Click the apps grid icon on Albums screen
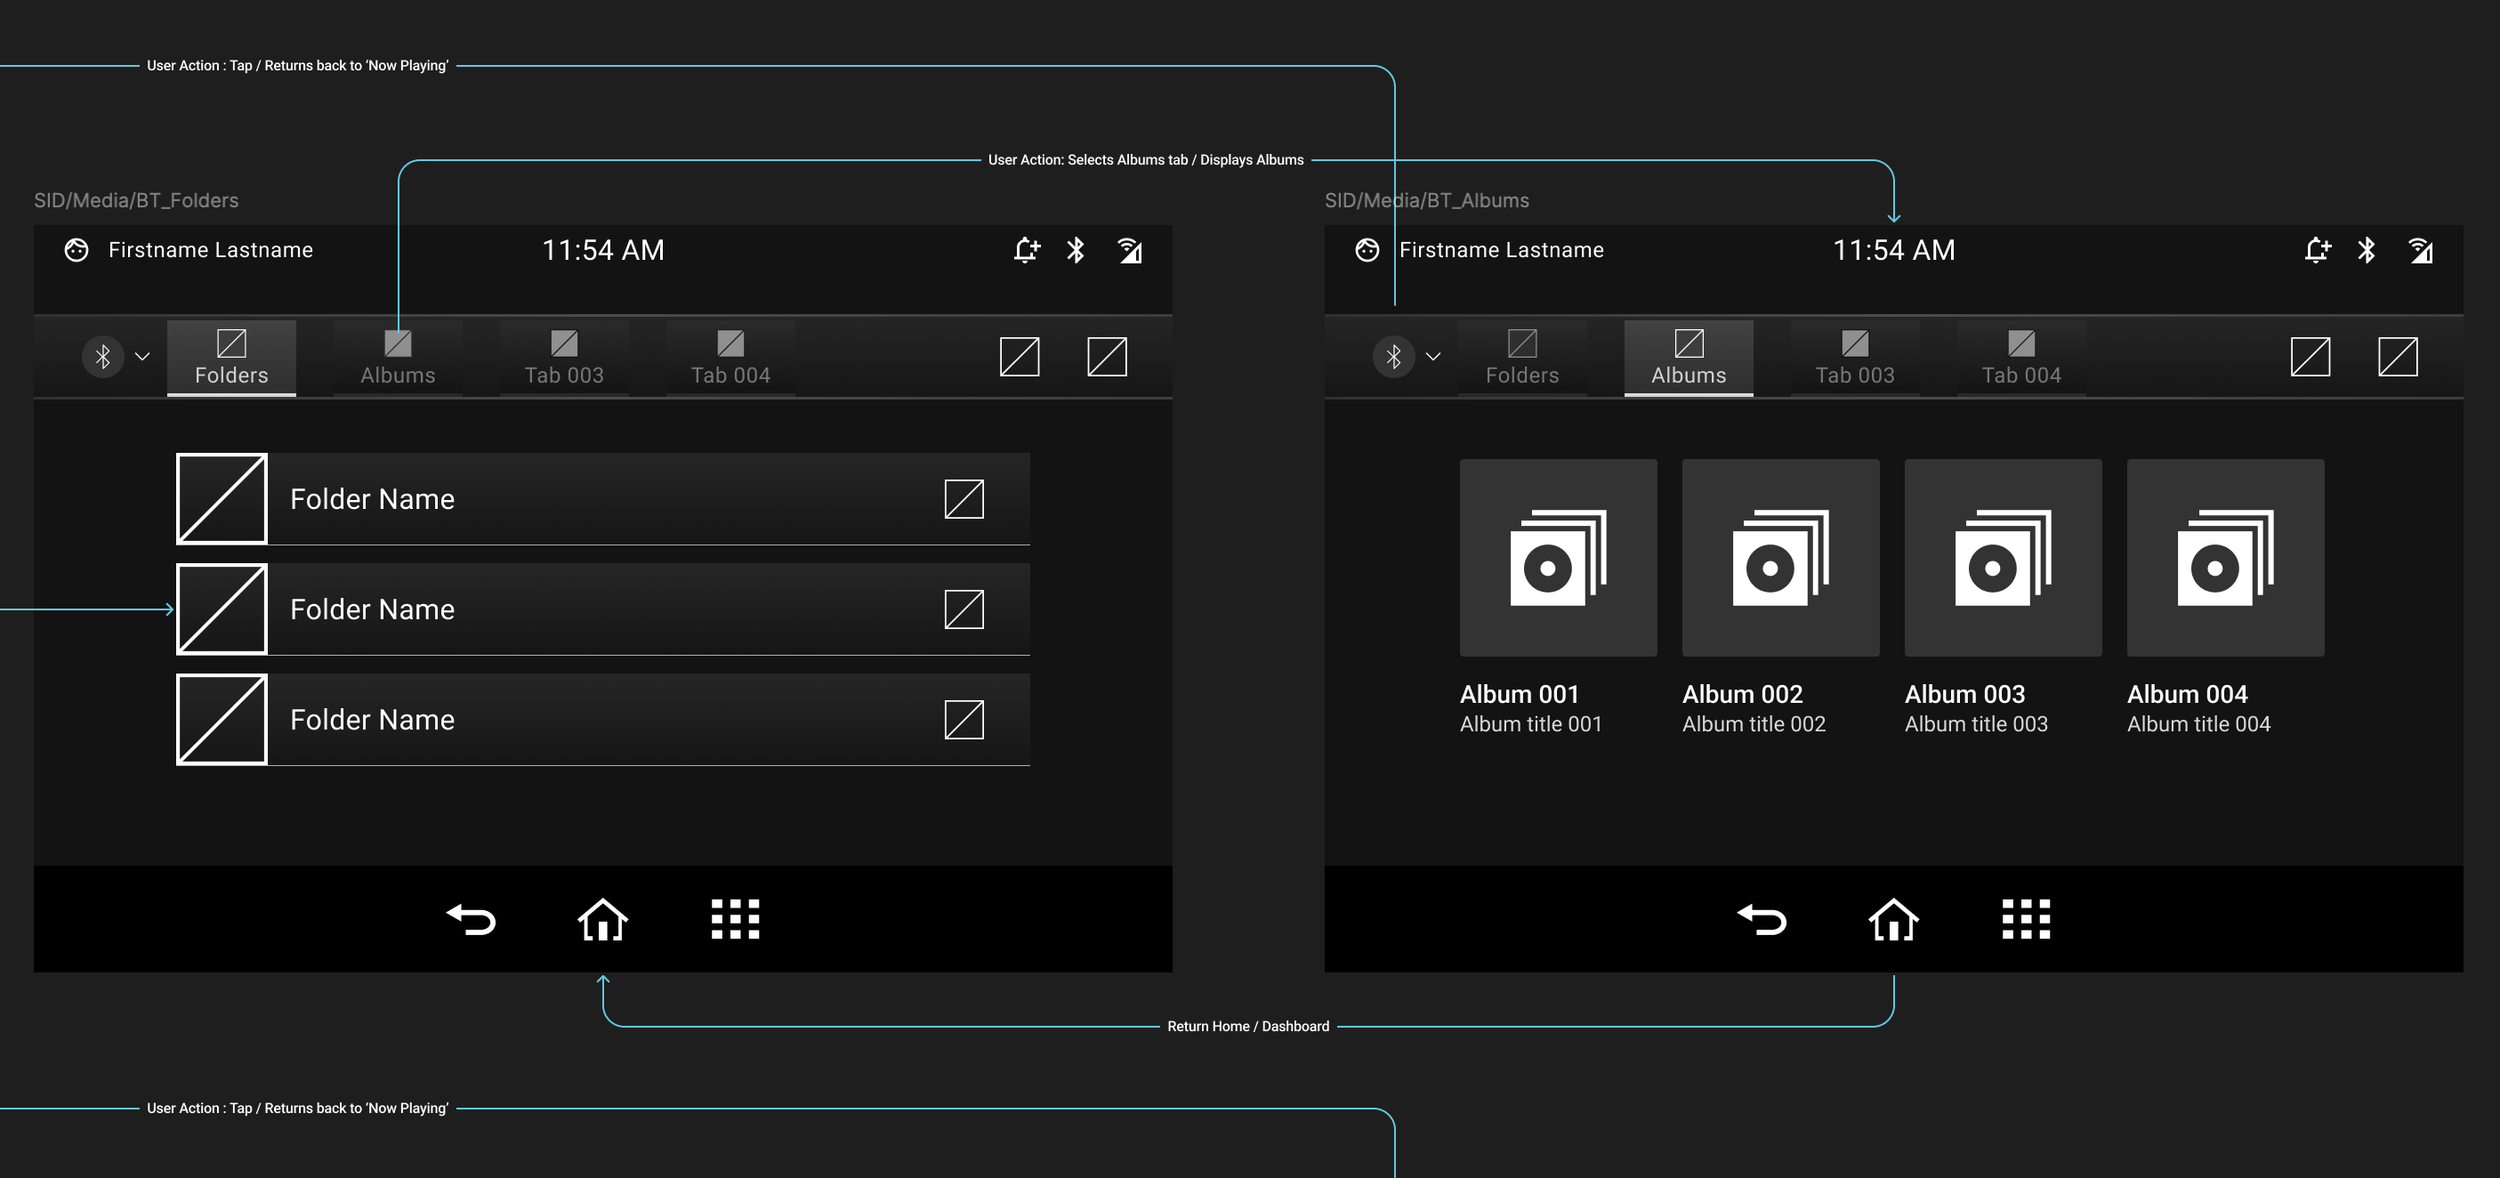This screenshot has height=1178, width=2500. [2025, 919]
